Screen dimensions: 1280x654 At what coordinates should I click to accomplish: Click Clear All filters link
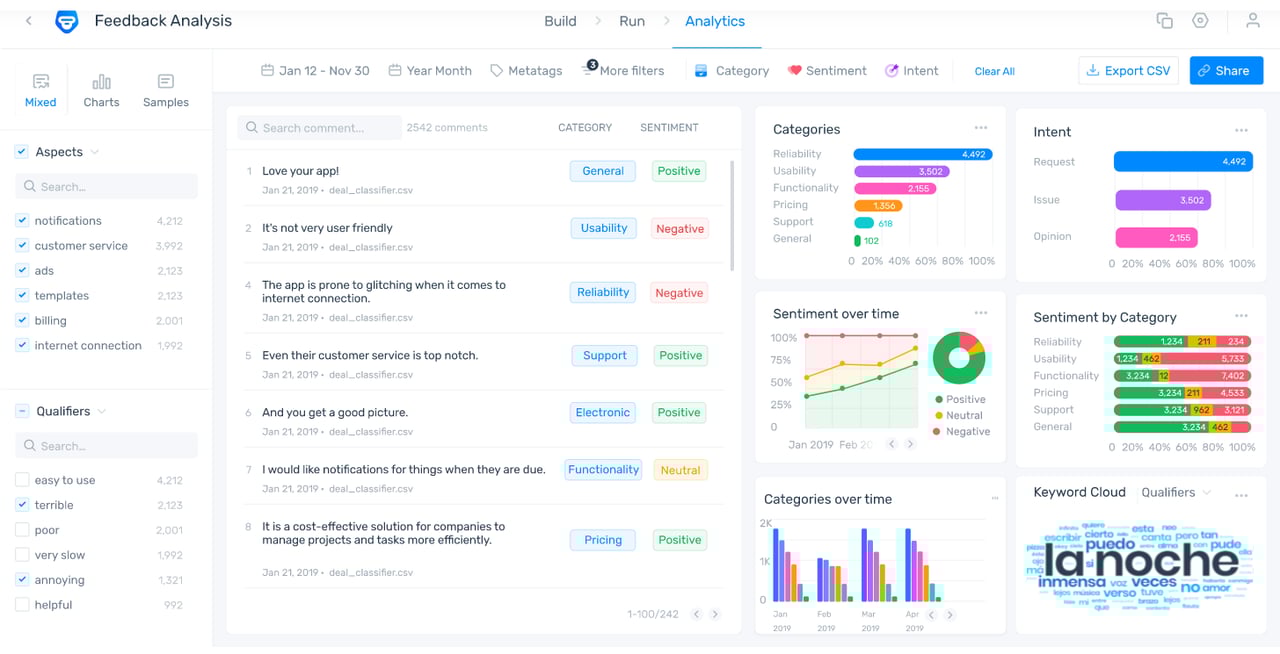[995, 71]
